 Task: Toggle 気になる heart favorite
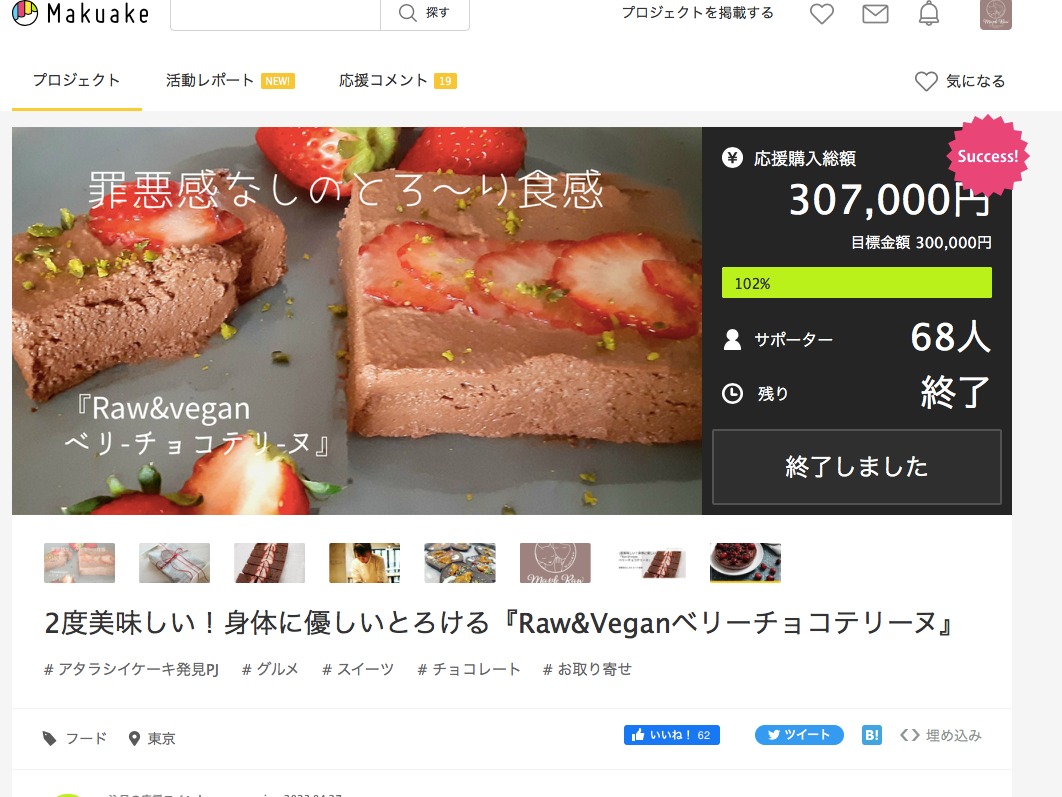(x=960, y=81)
